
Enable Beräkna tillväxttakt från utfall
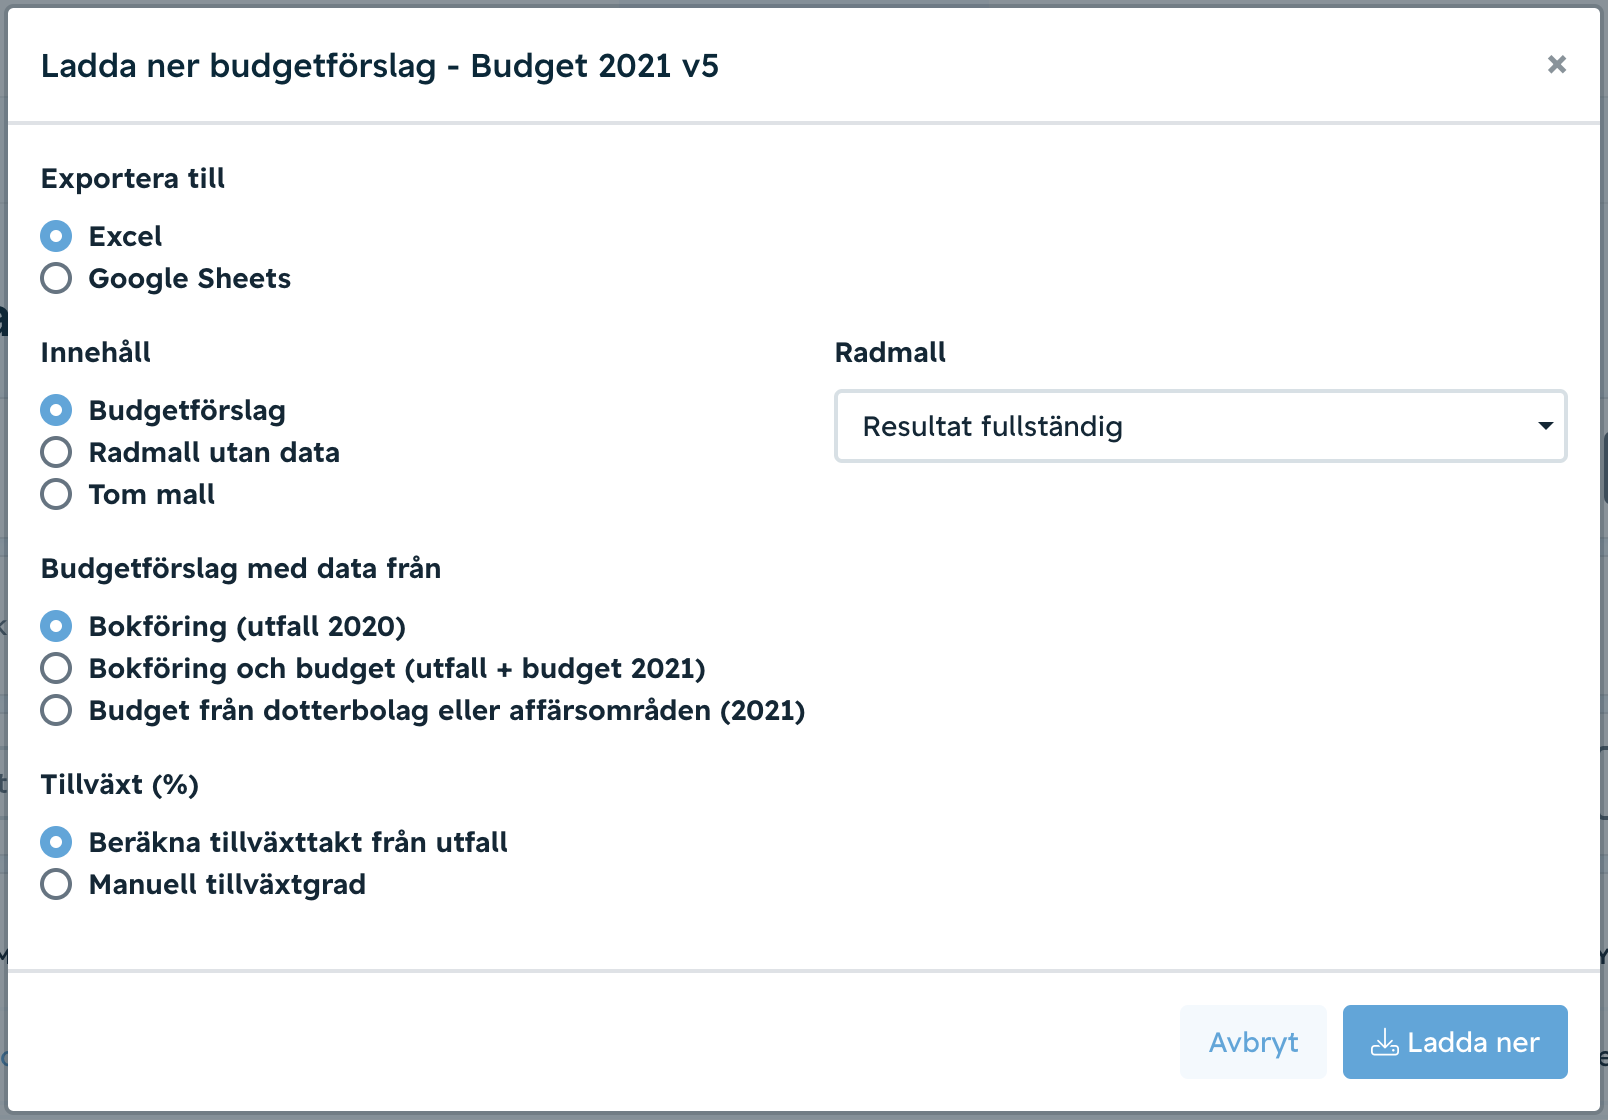click(56, 842)
